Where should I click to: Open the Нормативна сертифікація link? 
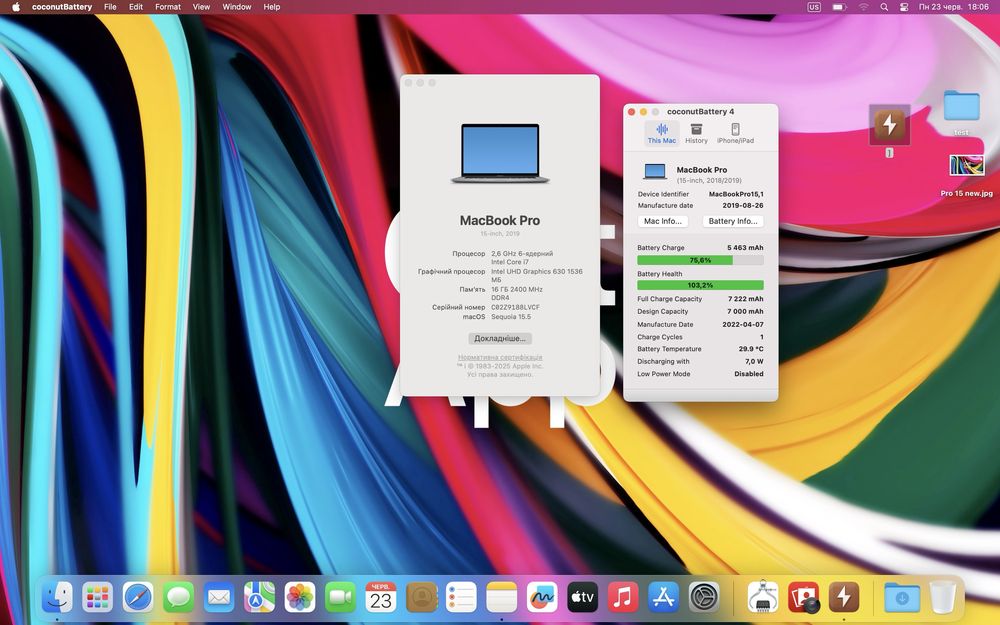pos(500,357)
